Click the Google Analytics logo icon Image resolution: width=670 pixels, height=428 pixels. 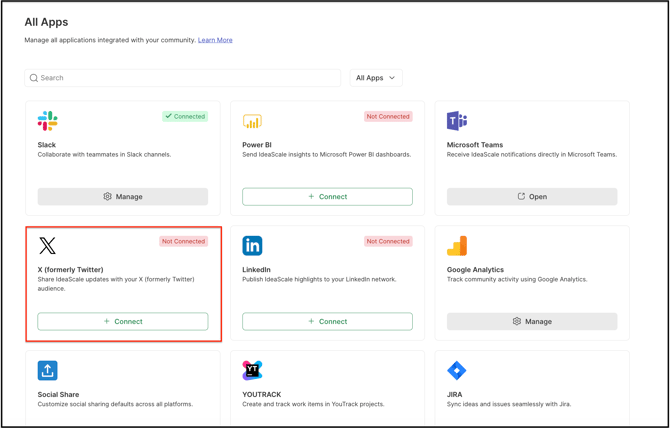point(457,246)
